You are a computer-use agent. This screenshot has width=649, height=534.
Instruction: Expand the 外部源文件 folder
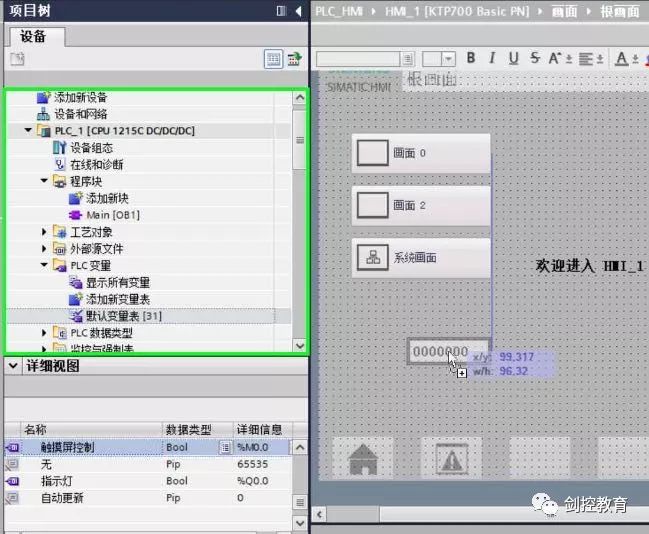coord(44,249)
